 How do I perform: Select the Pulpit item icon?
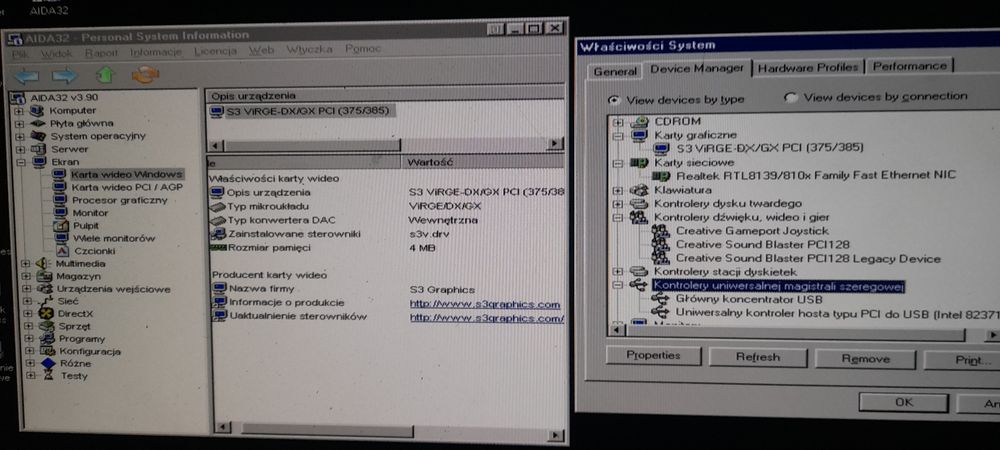coord(61,225)
